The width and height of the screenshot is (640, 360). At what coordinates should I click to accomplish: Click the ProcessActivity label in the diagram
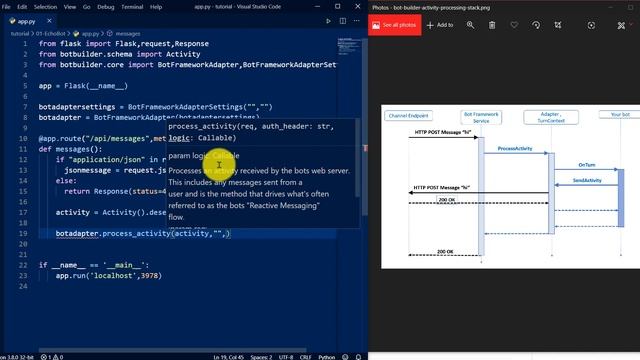(x=515, y=149)
